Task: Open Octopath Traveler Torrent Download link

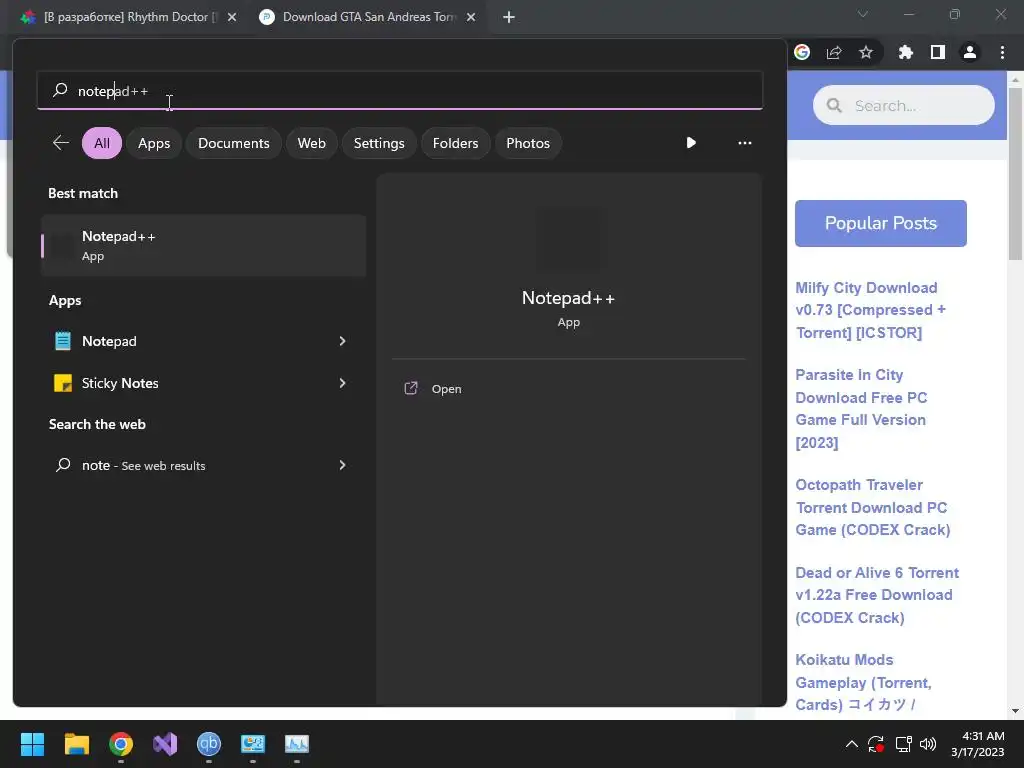Action: [x=872, y=507]
